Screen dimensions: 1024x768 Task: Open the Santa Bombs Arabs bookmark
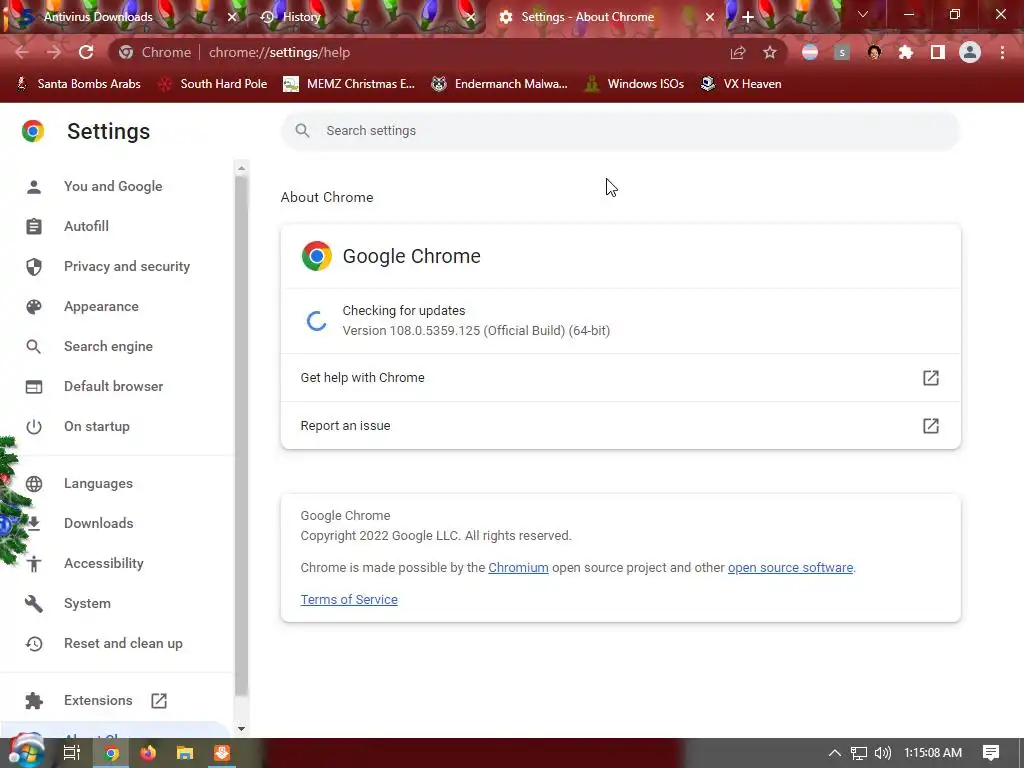point(78,84)
